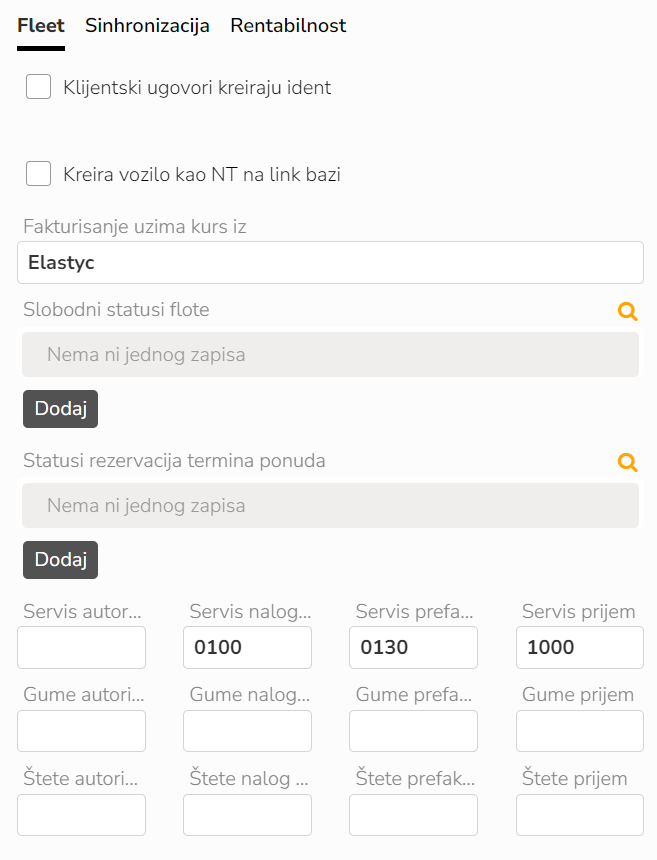Select Servis prijem field with value 1000
Image resolution: width=657 pixels, height=860 pixels.
(x=579, y=647)
